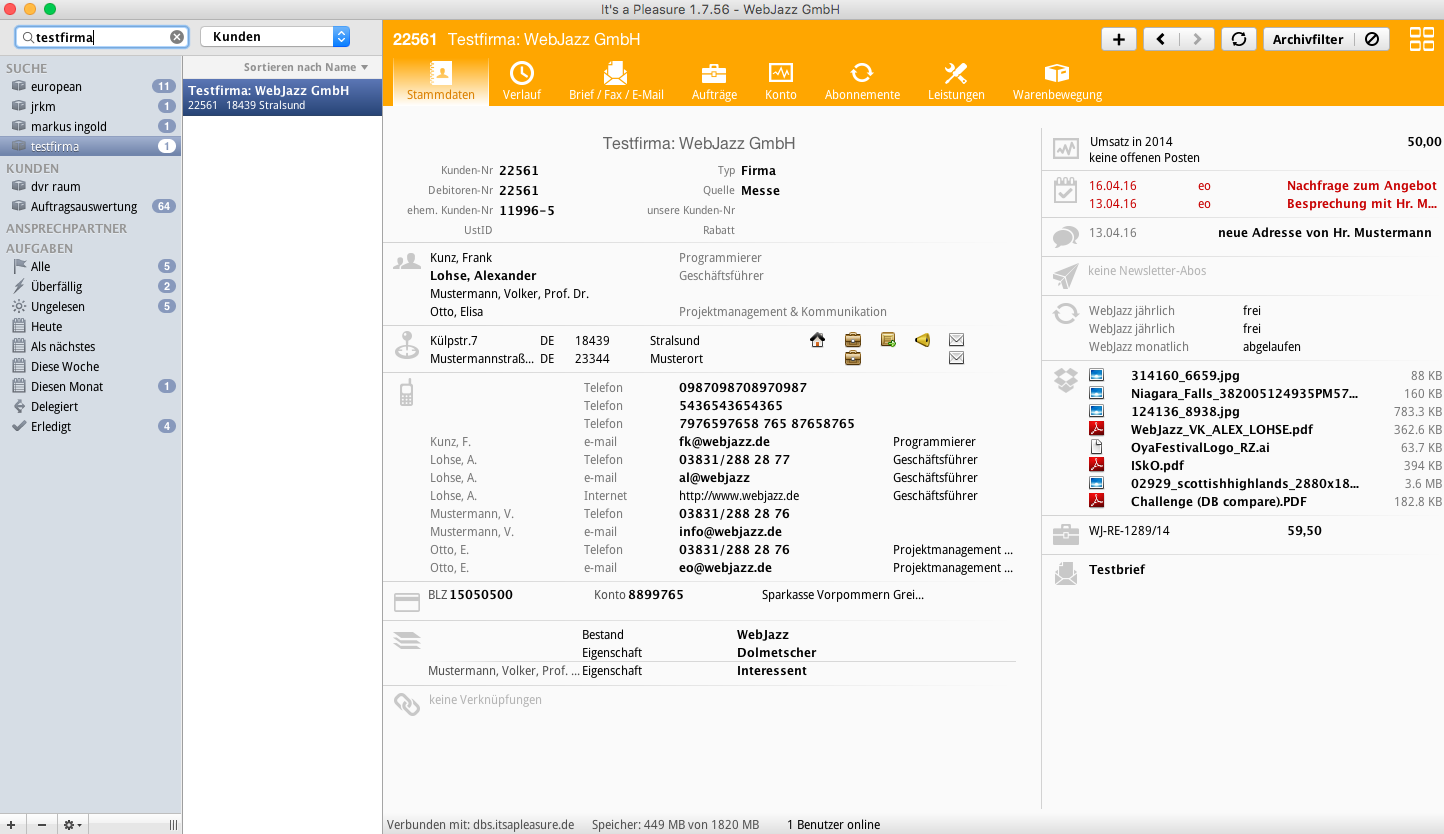The height and width of the screenshot is (834, 1444).
Task: Click the refresh icon button
Action: [x=1239, y=39]
